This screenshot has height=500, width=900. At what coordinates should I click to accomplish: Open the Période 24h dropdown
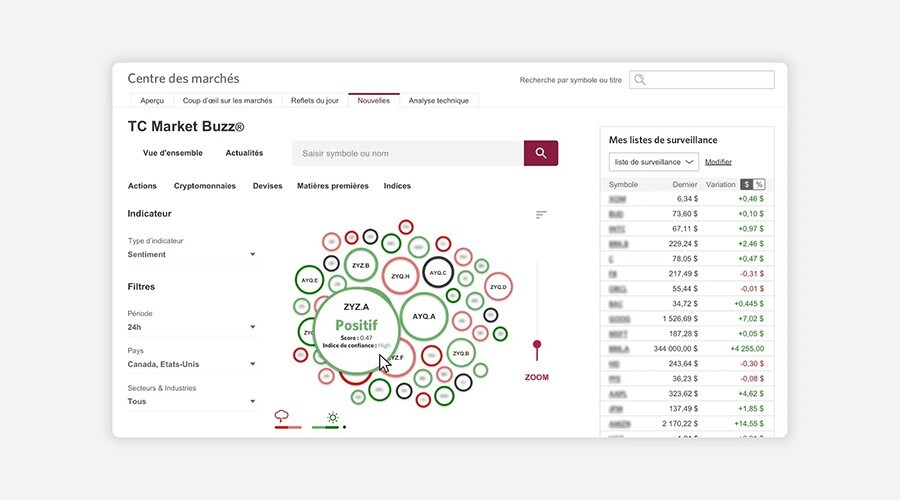[x=192, y=327]
